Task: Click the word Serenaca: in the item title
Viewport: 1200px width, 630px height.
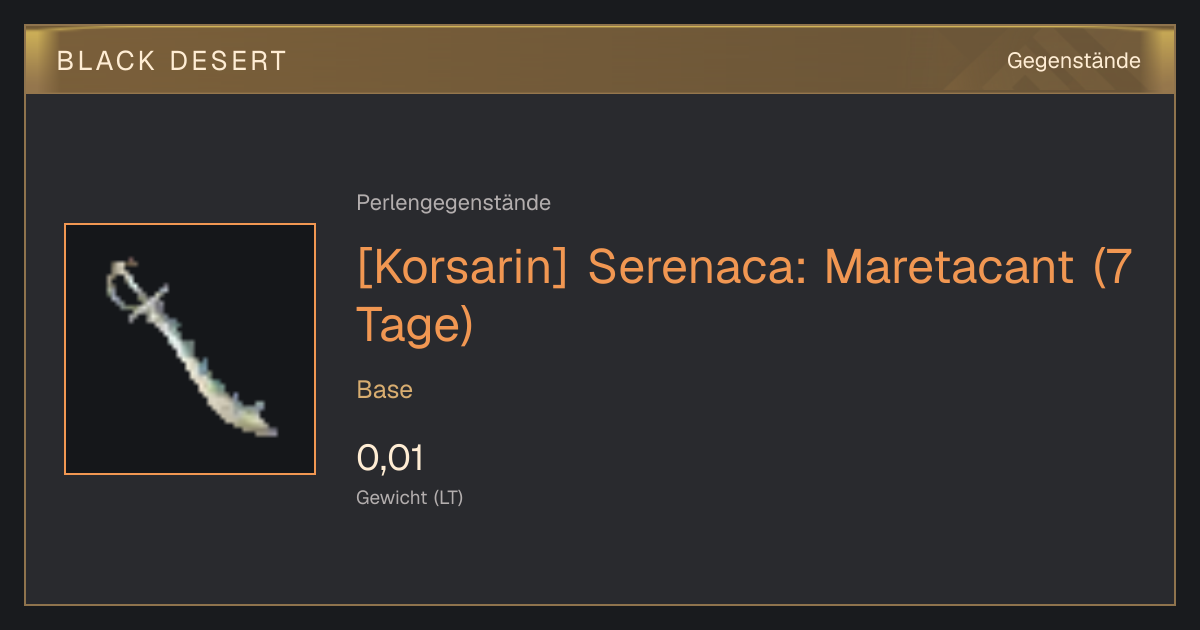Action: click(x=698, y=268)
